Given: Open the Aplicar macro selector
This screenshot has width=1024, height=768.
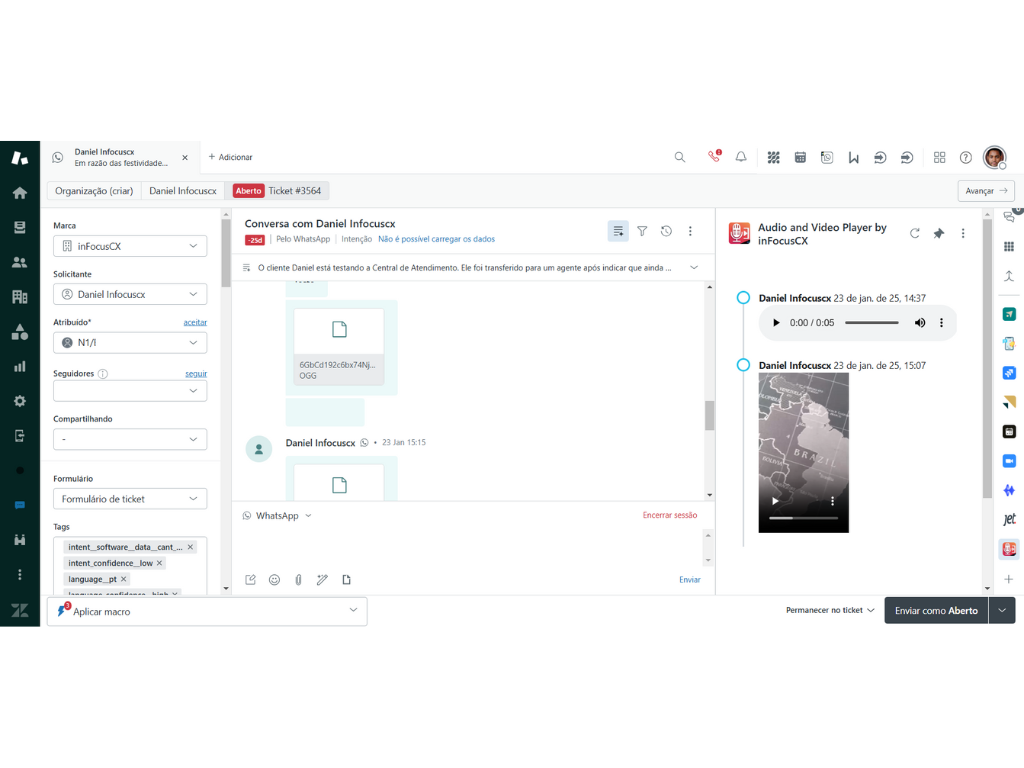Looking at the screenshot, I should (207, 610).
